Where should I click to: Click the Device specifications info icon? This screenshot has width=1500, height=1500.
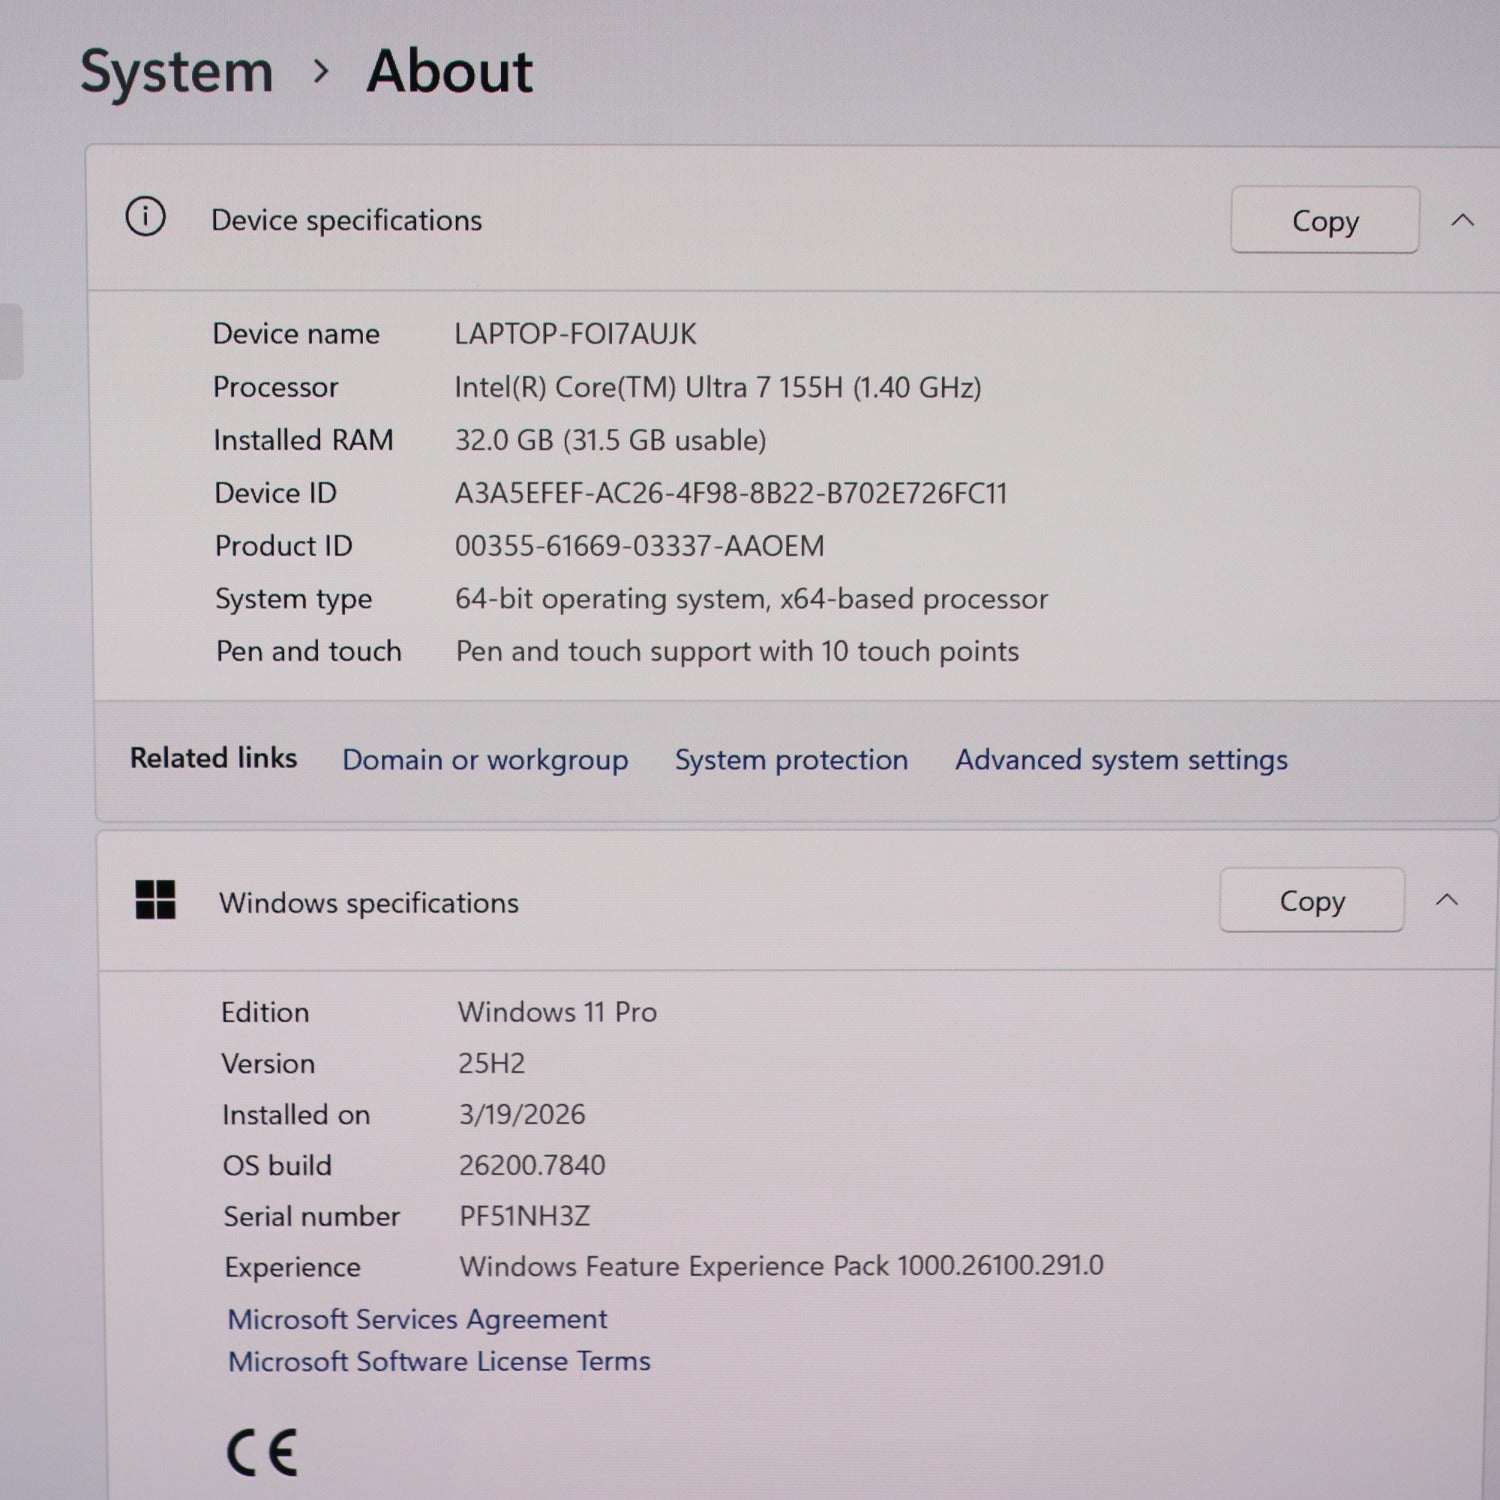[145, 217]
